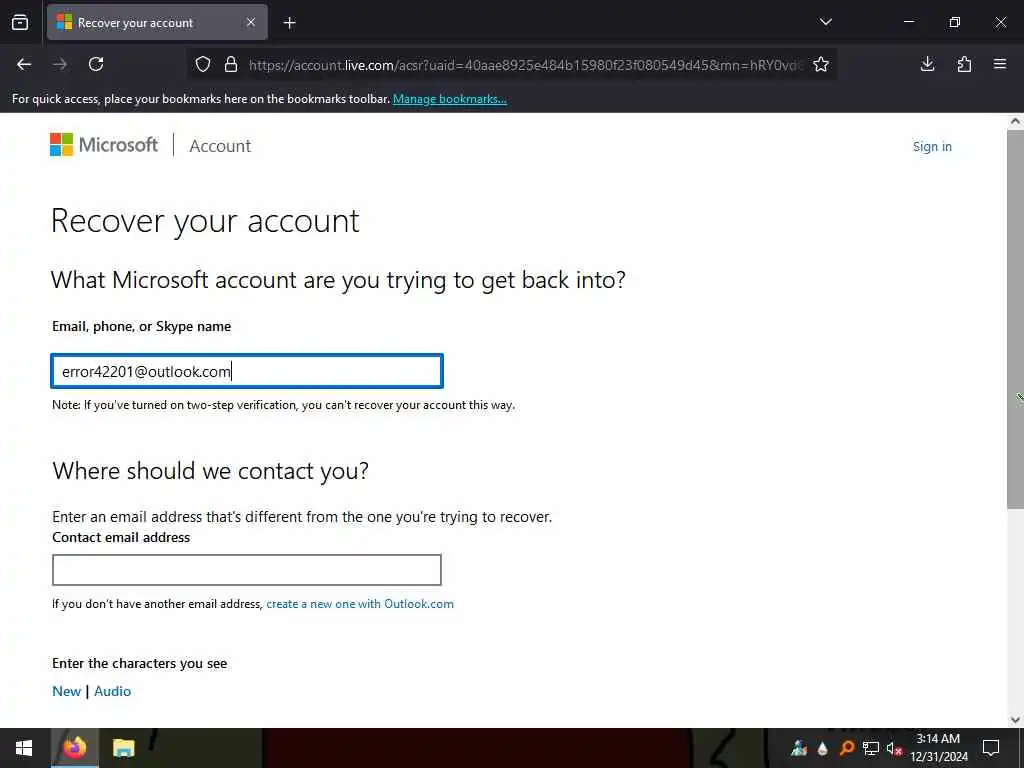
Task: Click the forward navigation arrow
Action: (x=60, y=64)
